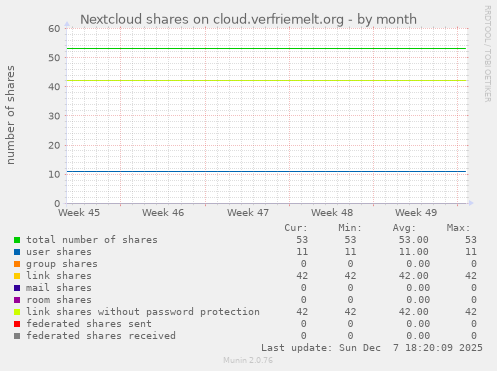The height and width of the screenshot is (371, 497).
Task: Click the Cur value 11 for user shares
Action: pyautogui.click(x=302, y=252)
